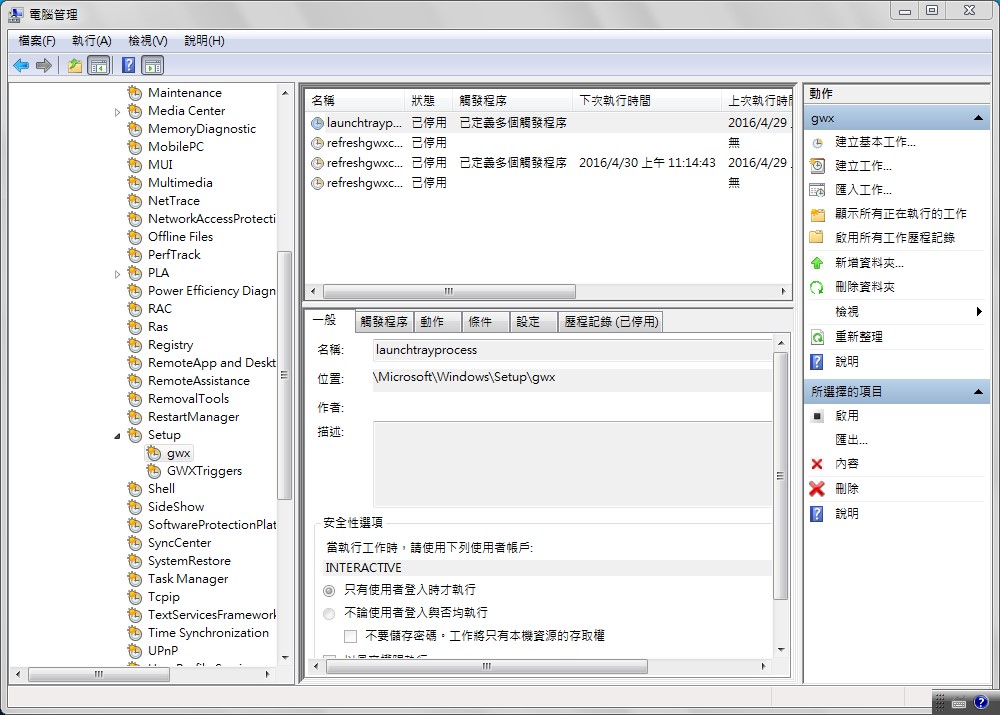1000x715 pixels.
Task: Sort tasks by the 下次執行時間 column header
Action: (x=612, y=99)
